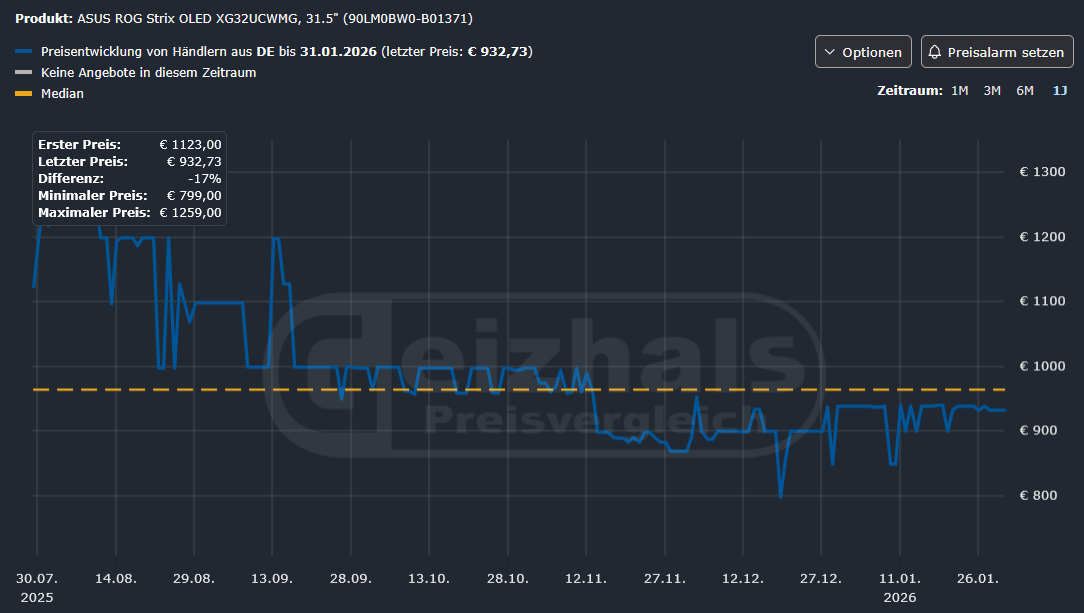Click the gray Keine Angebote legend swatch
This screenshot has width=1084, height=613.
pyautogui.click(x=24, y=72)
